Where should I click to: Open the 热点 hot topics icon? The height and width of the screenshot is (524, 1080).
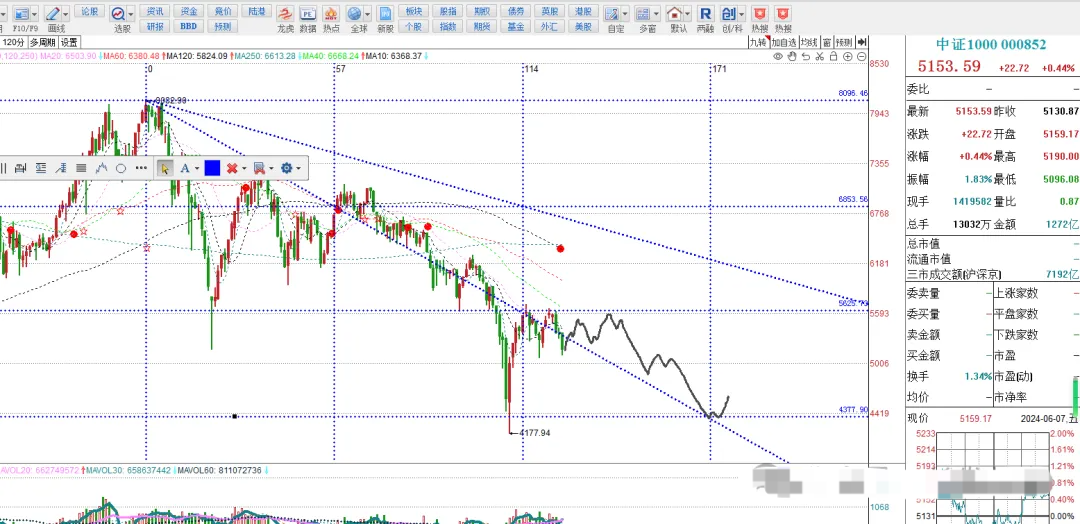332,18
